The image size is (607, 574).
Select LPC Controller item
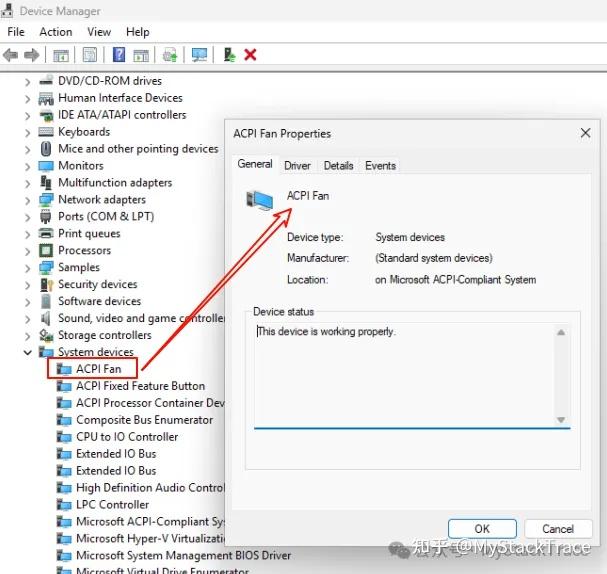tap(113, 505)
